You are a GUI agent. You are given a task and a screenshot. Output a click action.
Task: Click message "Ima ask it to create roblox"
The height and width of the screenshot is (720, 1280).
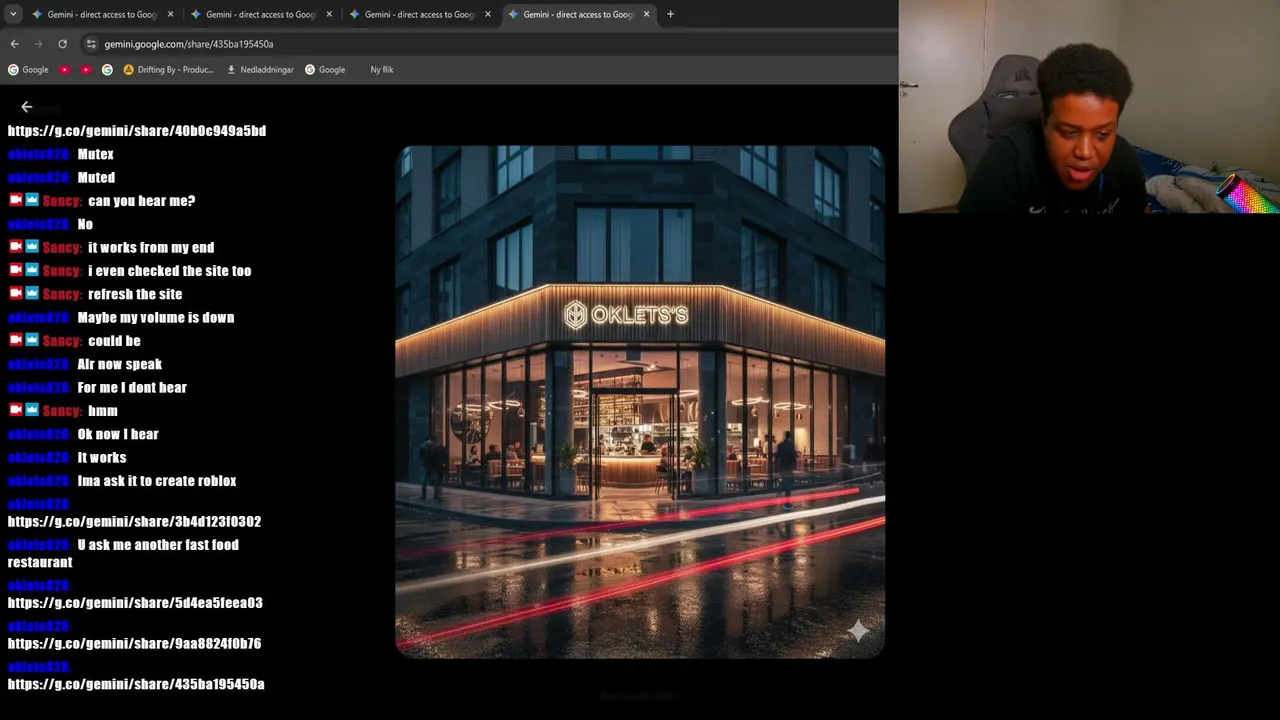click(x=157, y=481)
